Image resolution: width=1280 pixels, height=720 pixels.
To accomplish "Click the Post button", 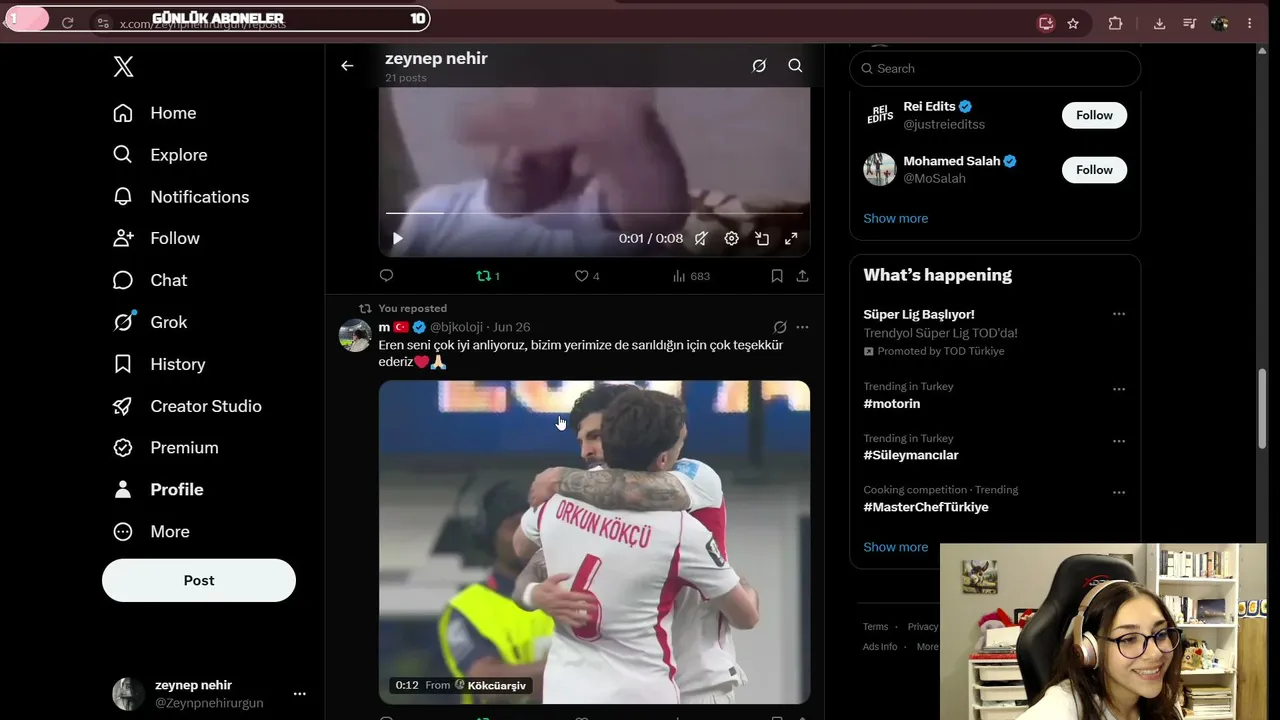I will tap(199, 580).
